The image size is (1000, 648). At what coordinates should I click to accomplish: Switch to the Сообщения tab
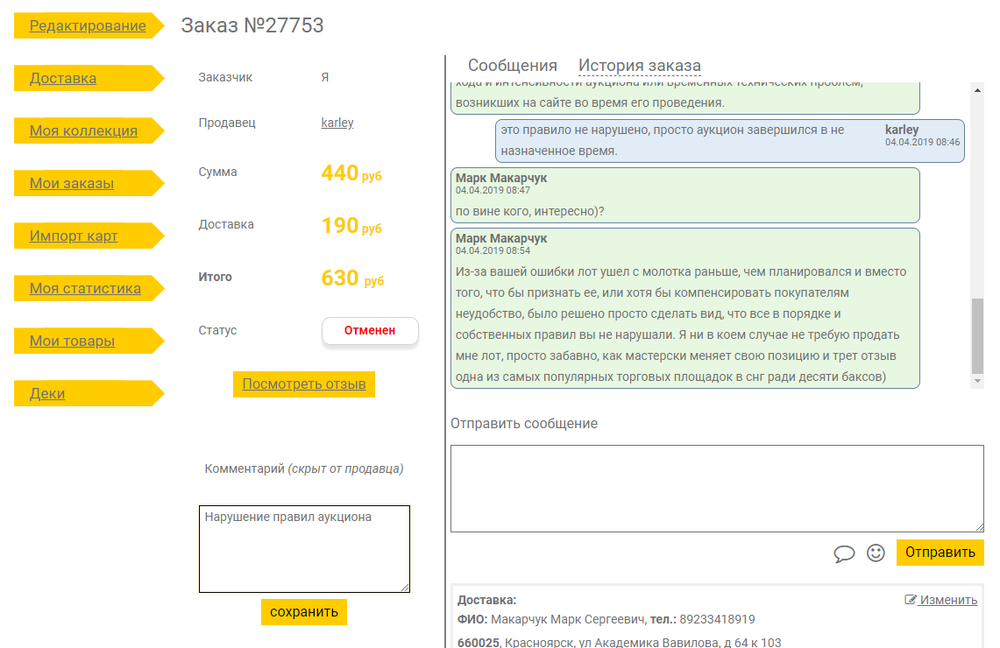(x=512, y=66)
